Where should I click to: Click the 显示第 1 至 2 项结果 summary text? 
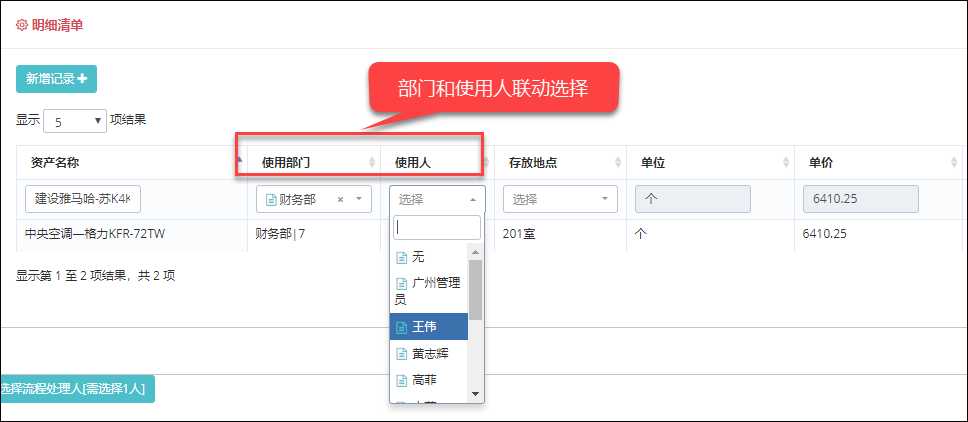click(96, 276)
